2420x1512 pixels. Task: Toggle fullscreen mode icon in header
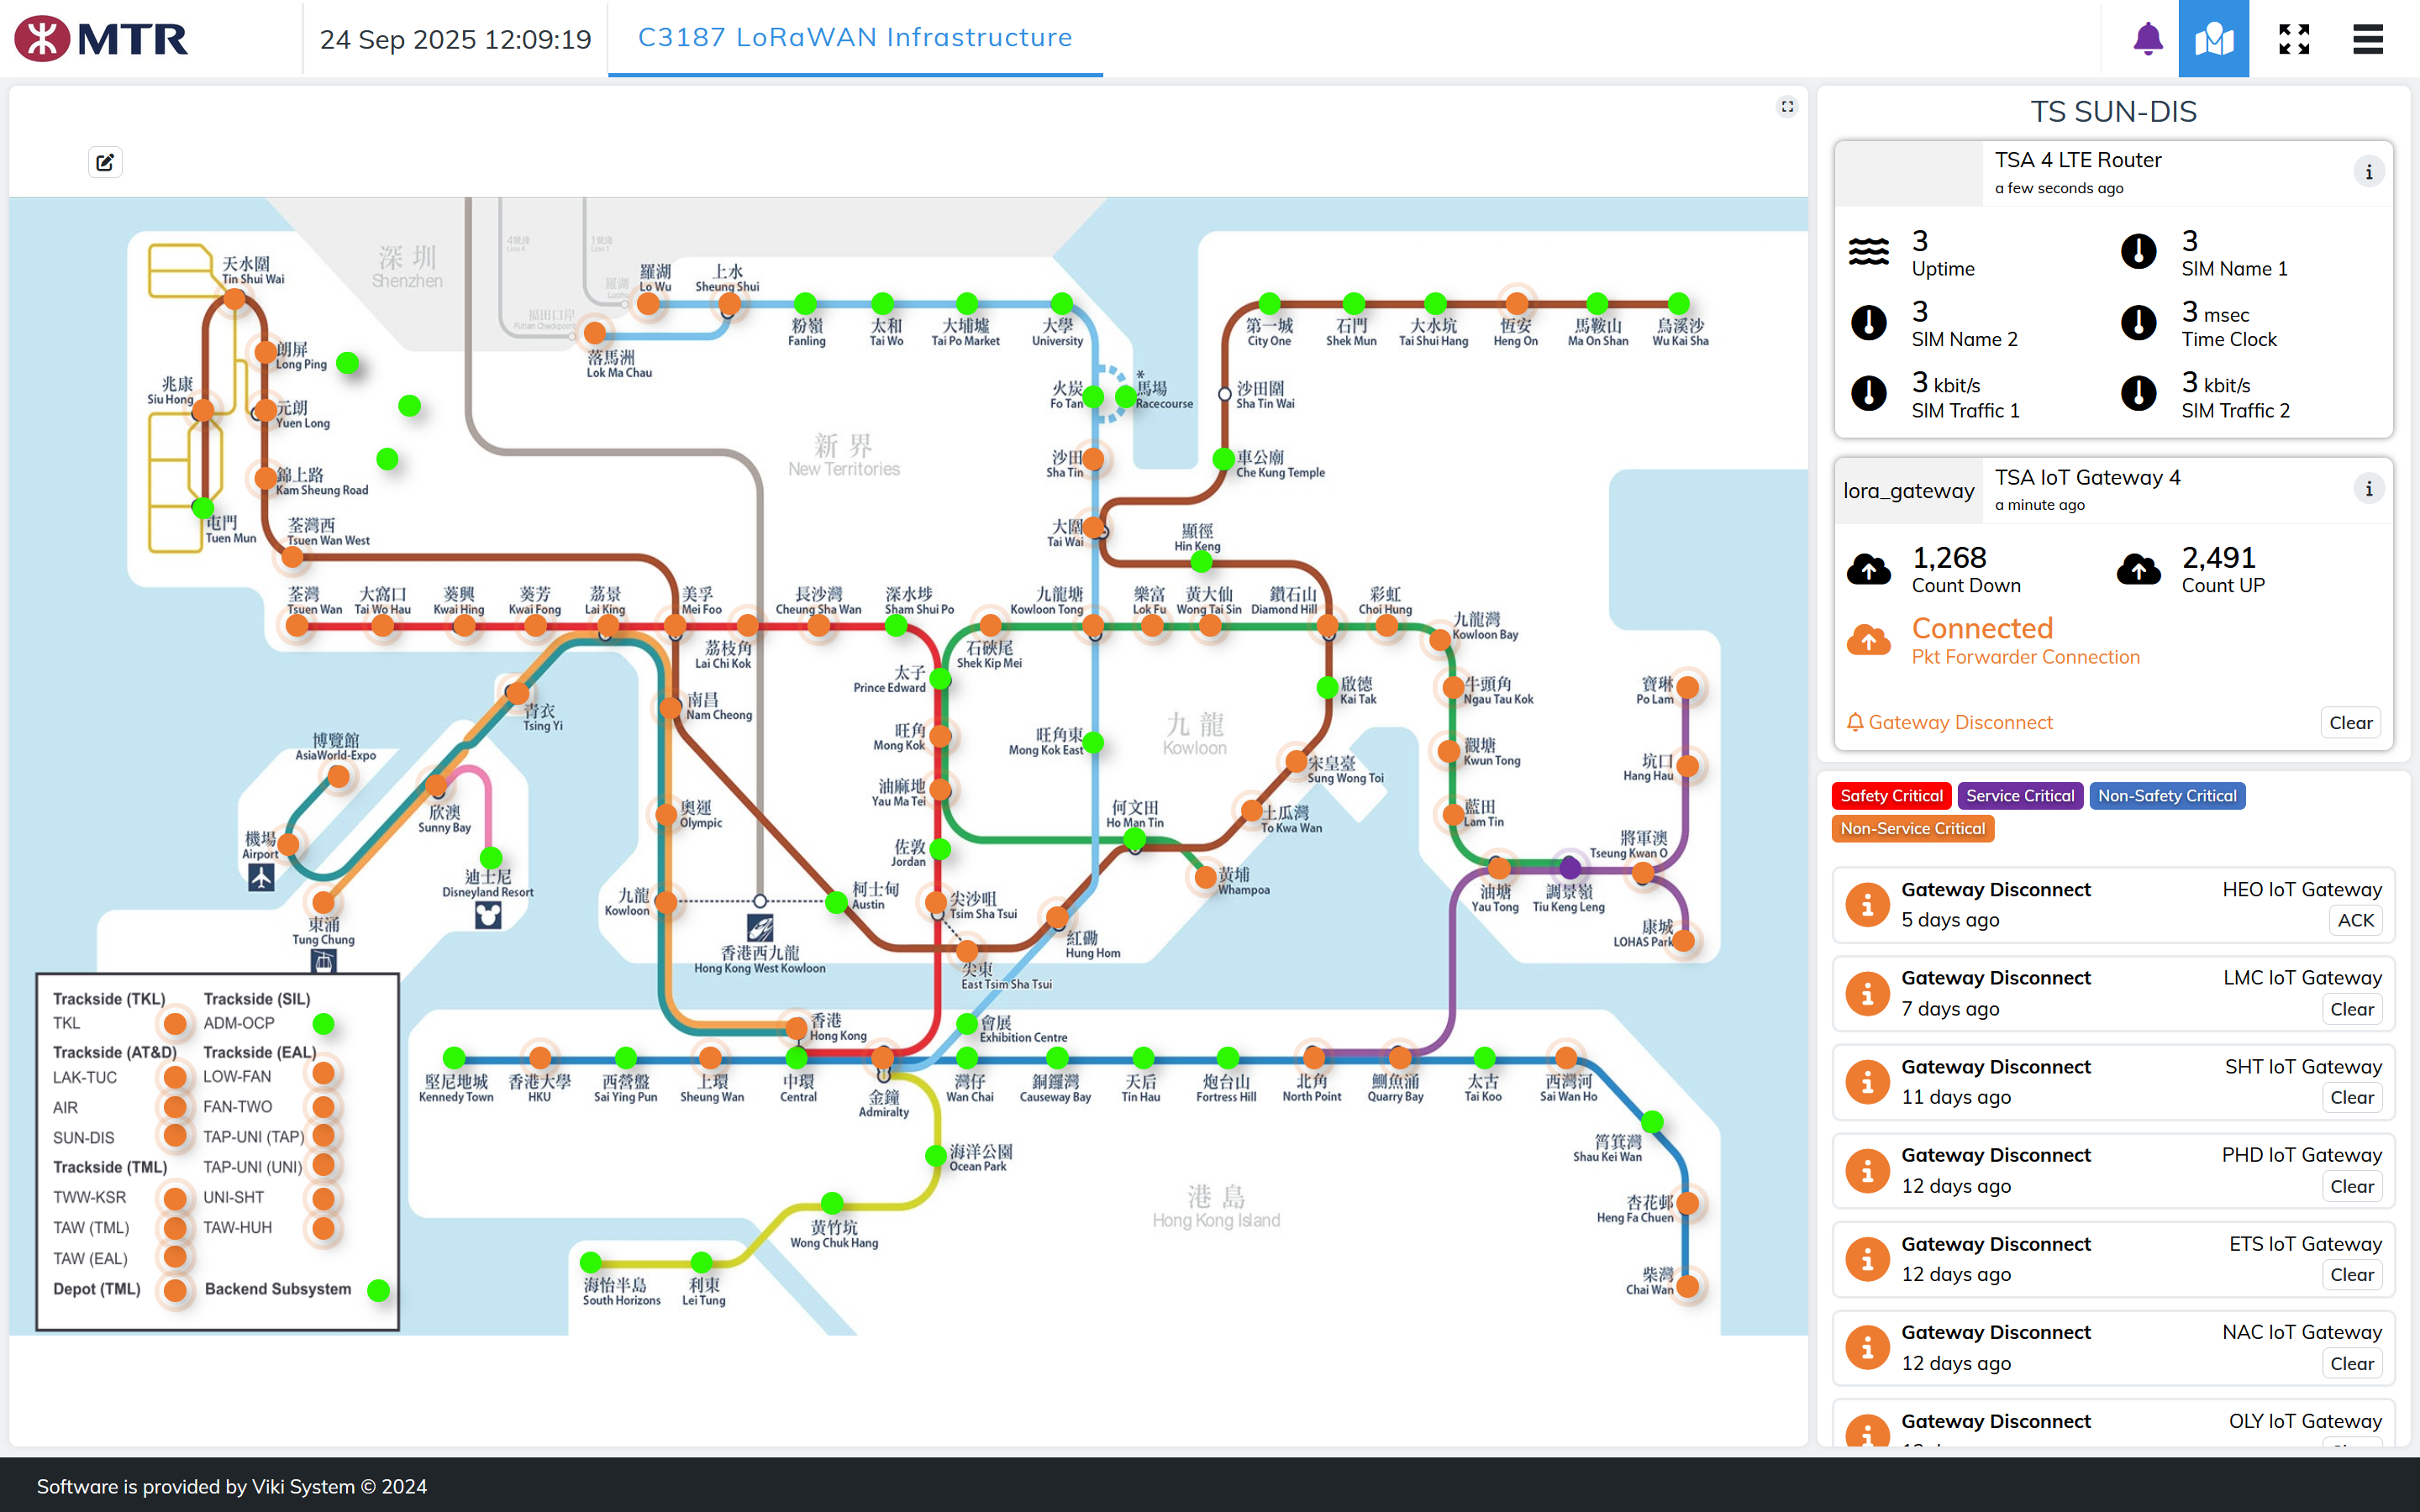2294,38
